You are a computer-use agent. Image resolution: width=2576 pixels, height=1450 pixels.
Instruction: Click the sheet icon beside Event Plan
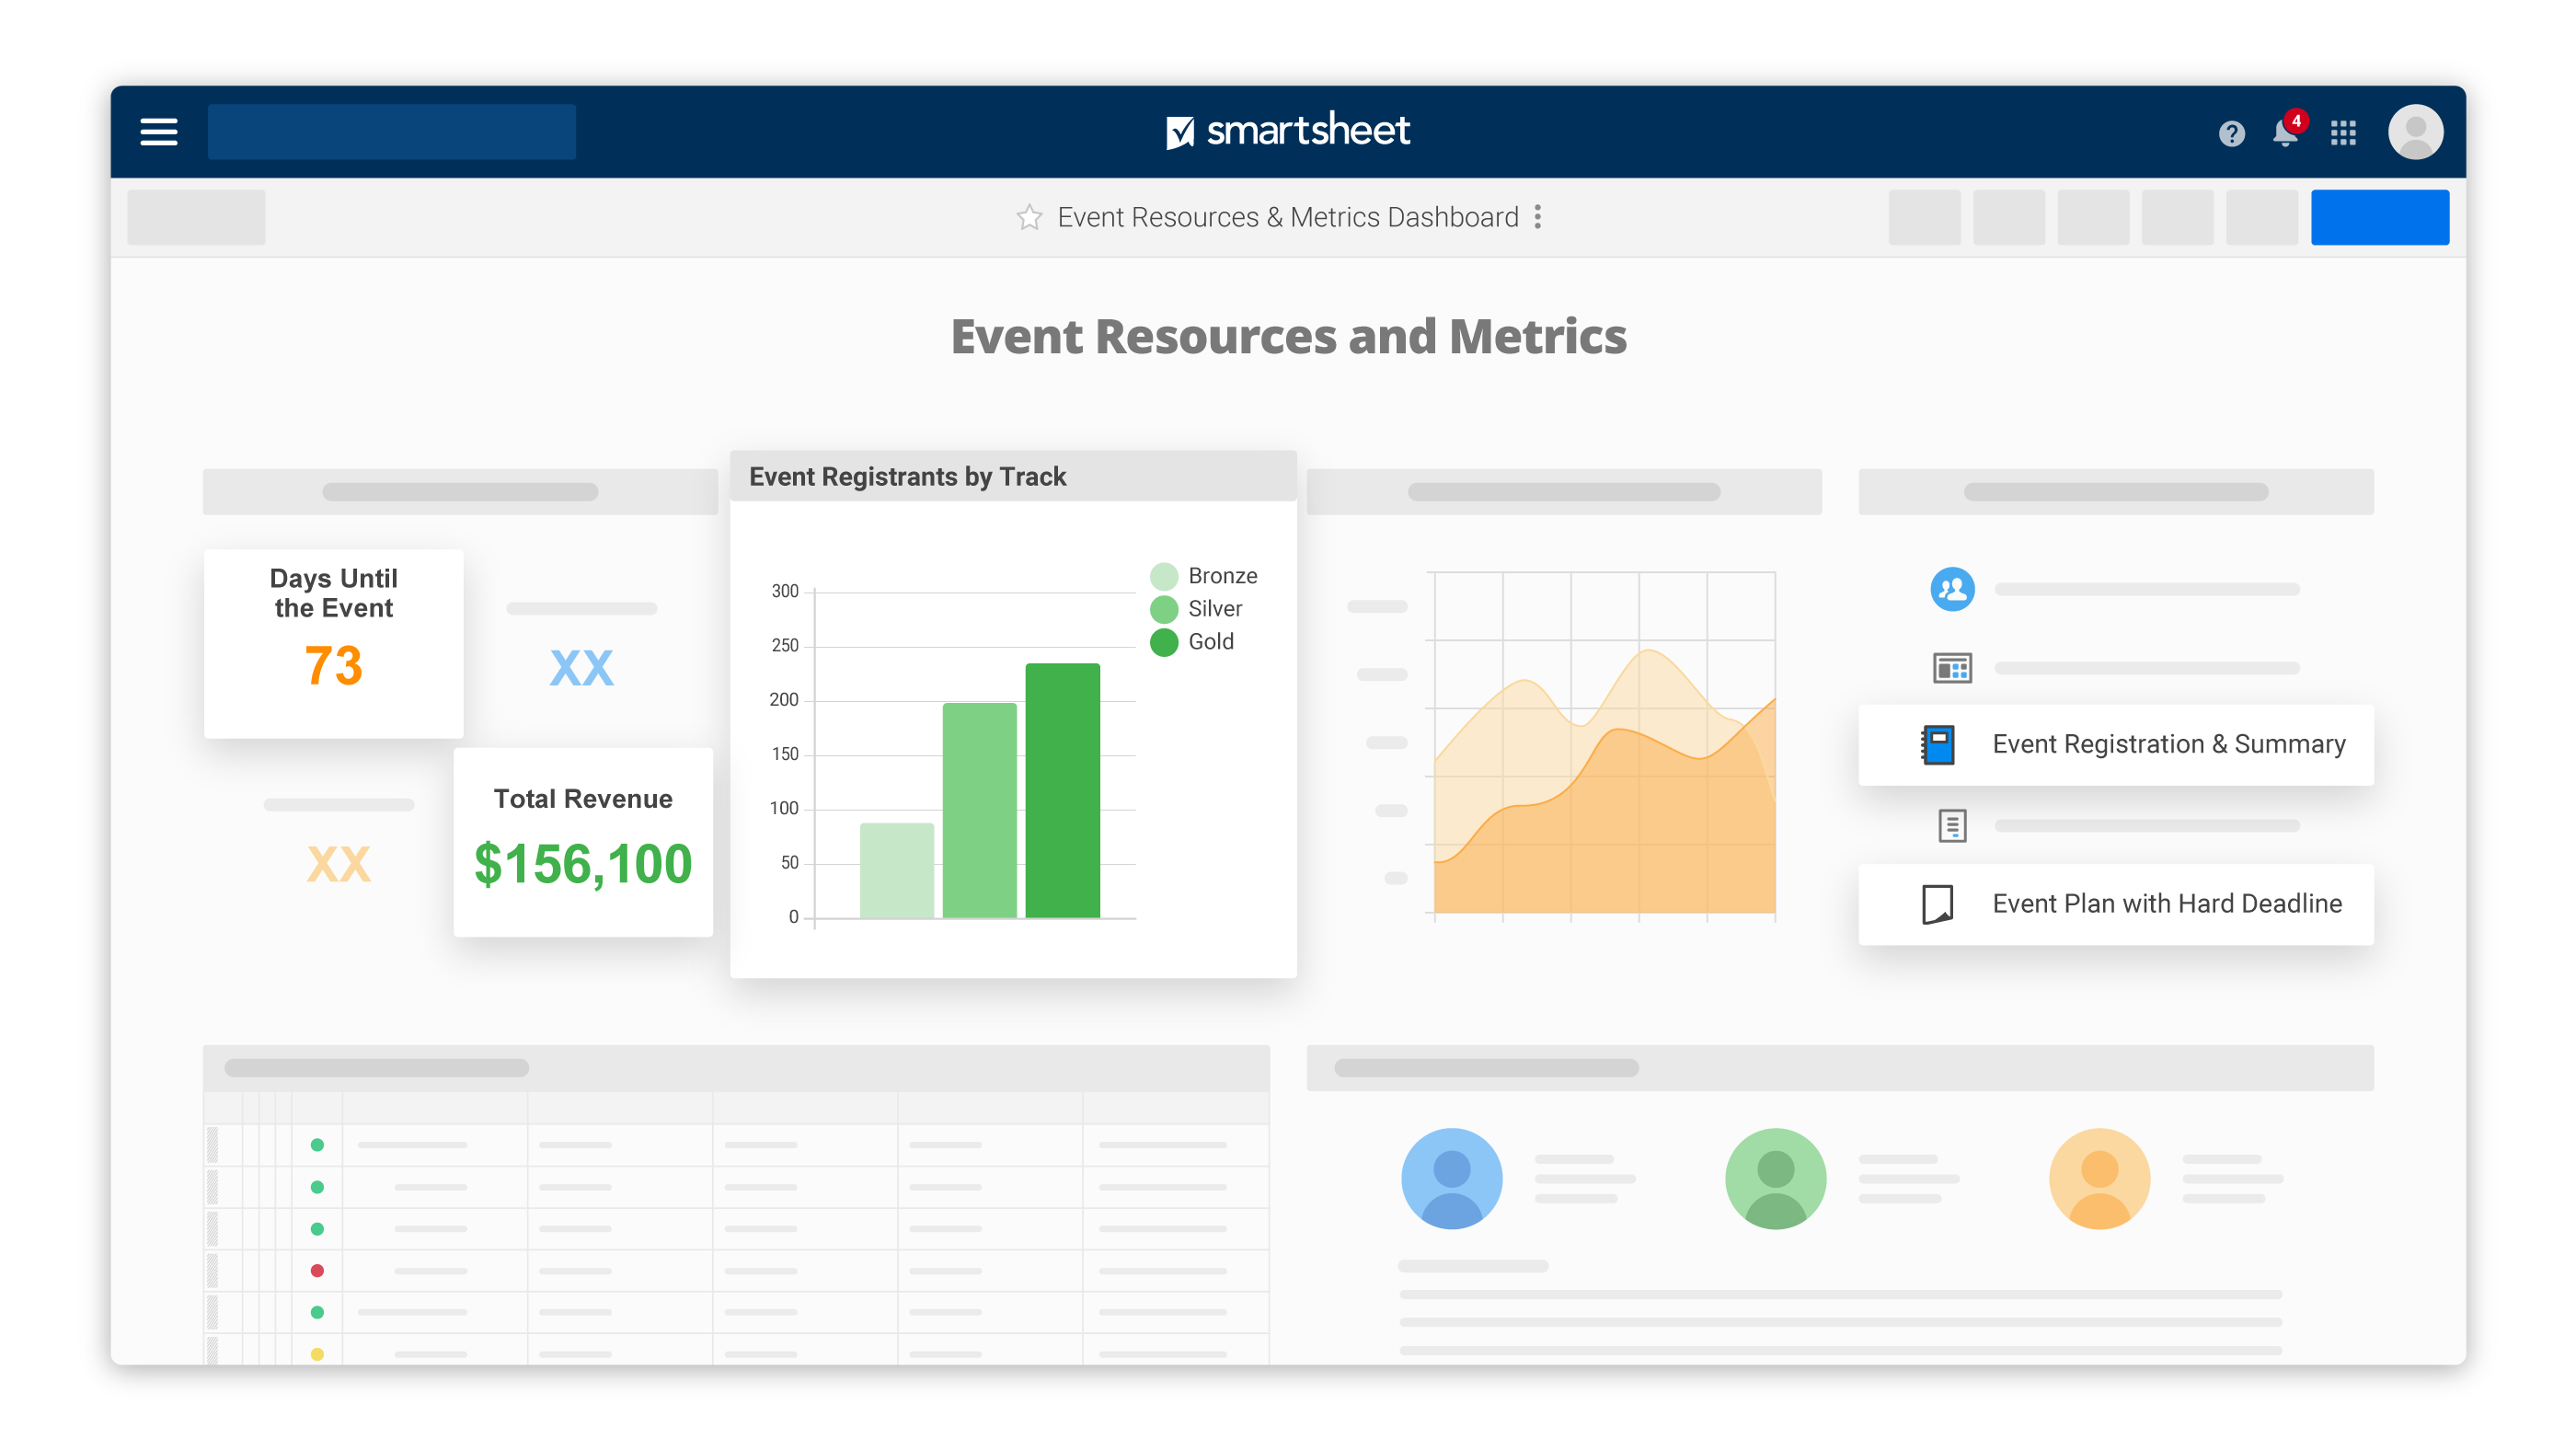click(1938, 904)
